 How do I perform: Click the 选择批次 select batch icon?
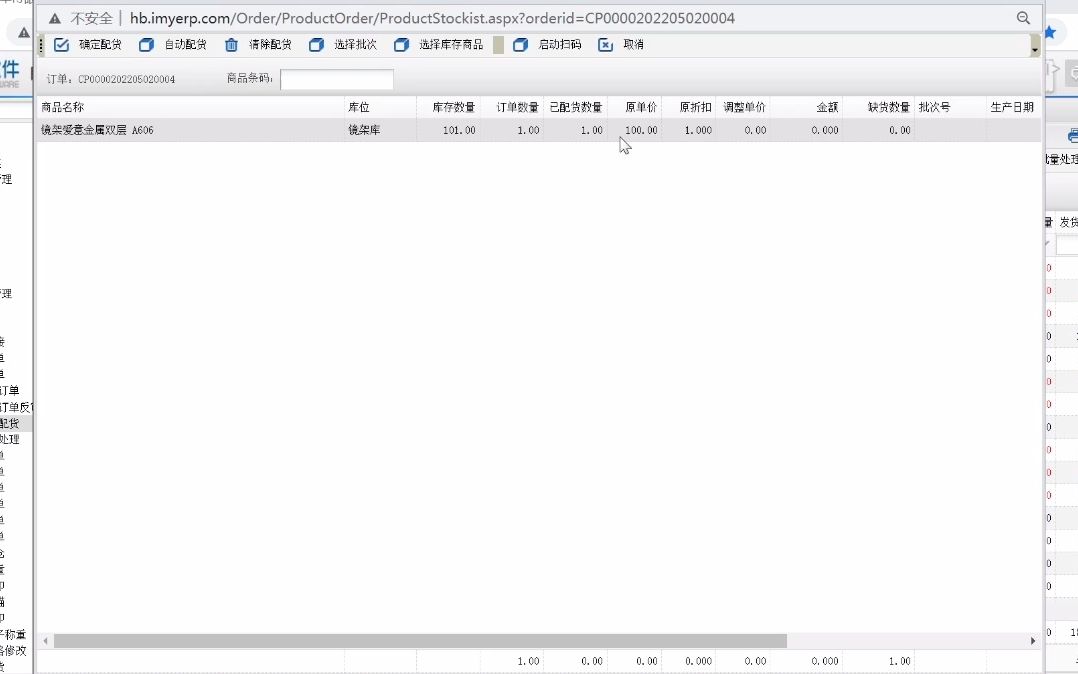[316, 44]
